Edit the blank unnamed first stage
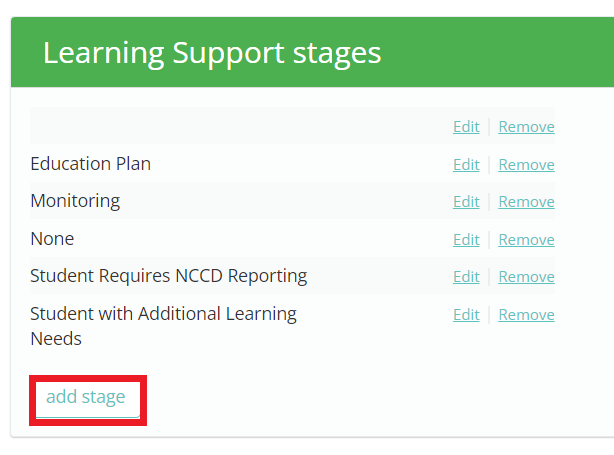This screenshot has height=455, width=614. tap(466, 126)
